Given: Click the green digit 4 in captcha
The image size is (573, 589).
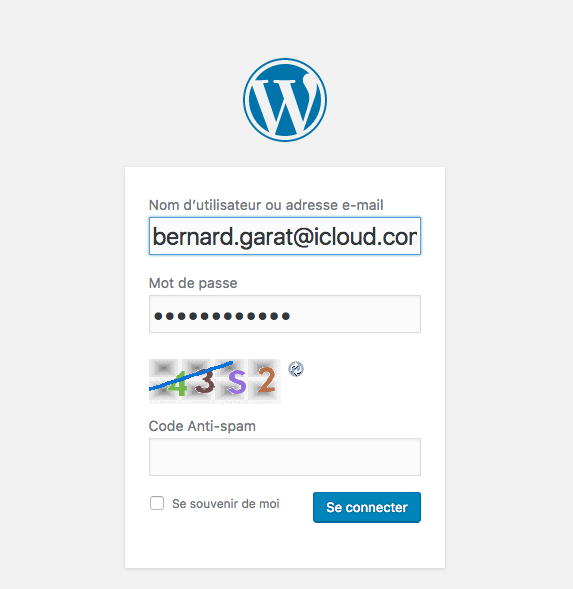Looking at the screenshot, I should 178,383.
